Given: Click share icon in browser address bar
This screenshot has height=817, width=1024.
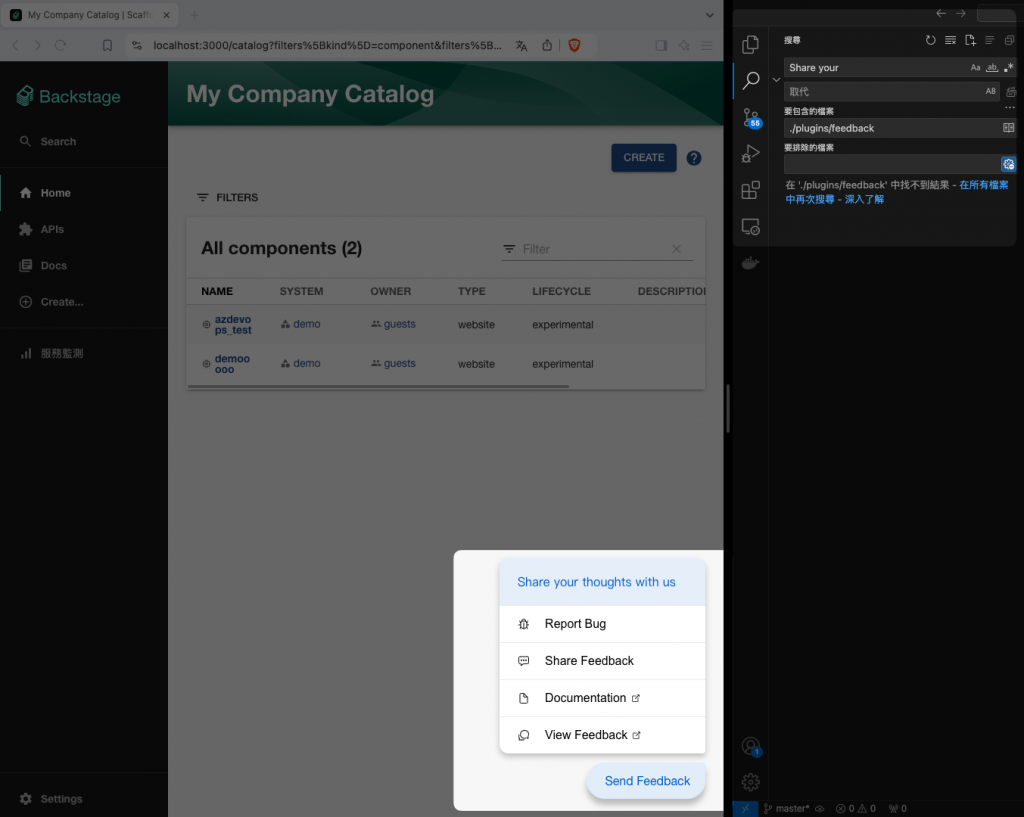Looking at the screenshot, I should tap(547, 45).
